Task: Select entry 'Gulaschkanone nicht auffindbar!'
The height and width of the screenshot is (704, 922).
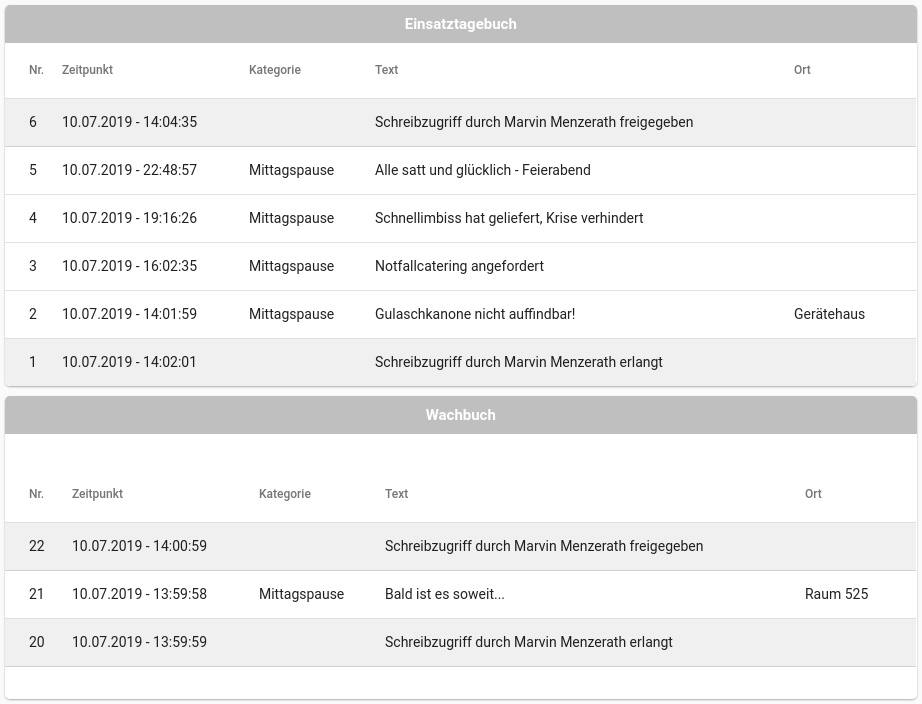Action: pos(475,314)
